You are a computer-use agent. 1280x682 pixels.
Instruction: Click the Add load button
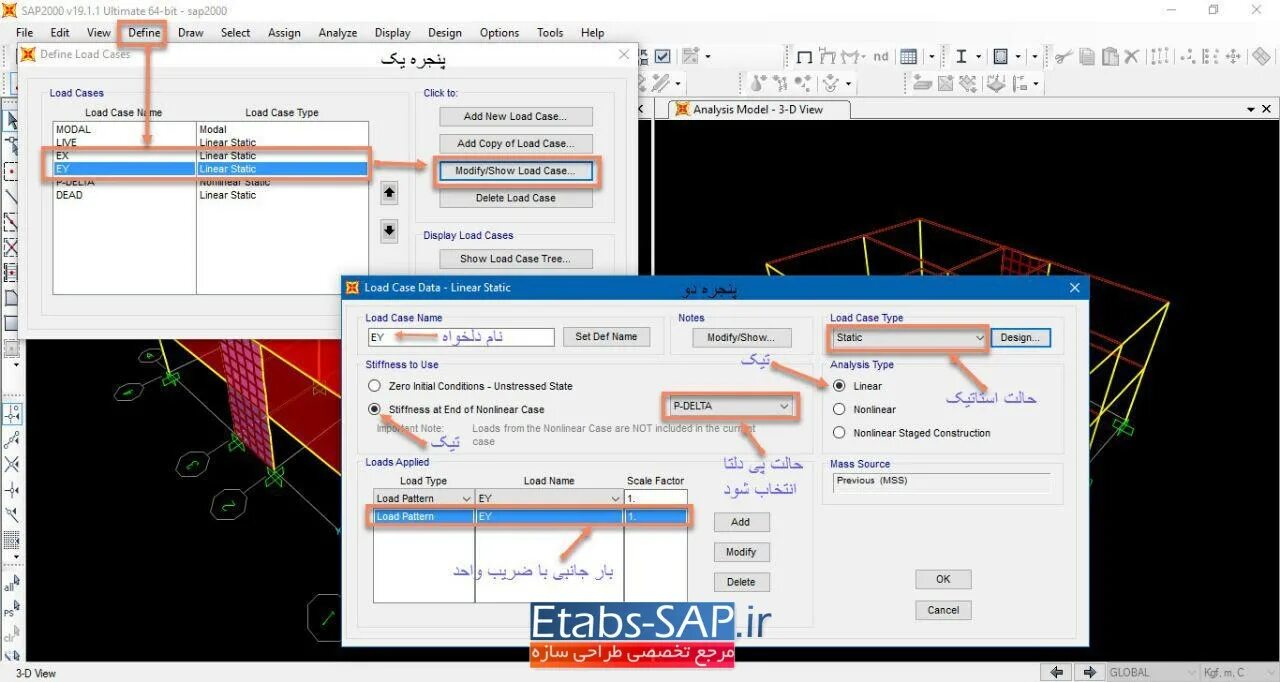click(x=741, y=522)
